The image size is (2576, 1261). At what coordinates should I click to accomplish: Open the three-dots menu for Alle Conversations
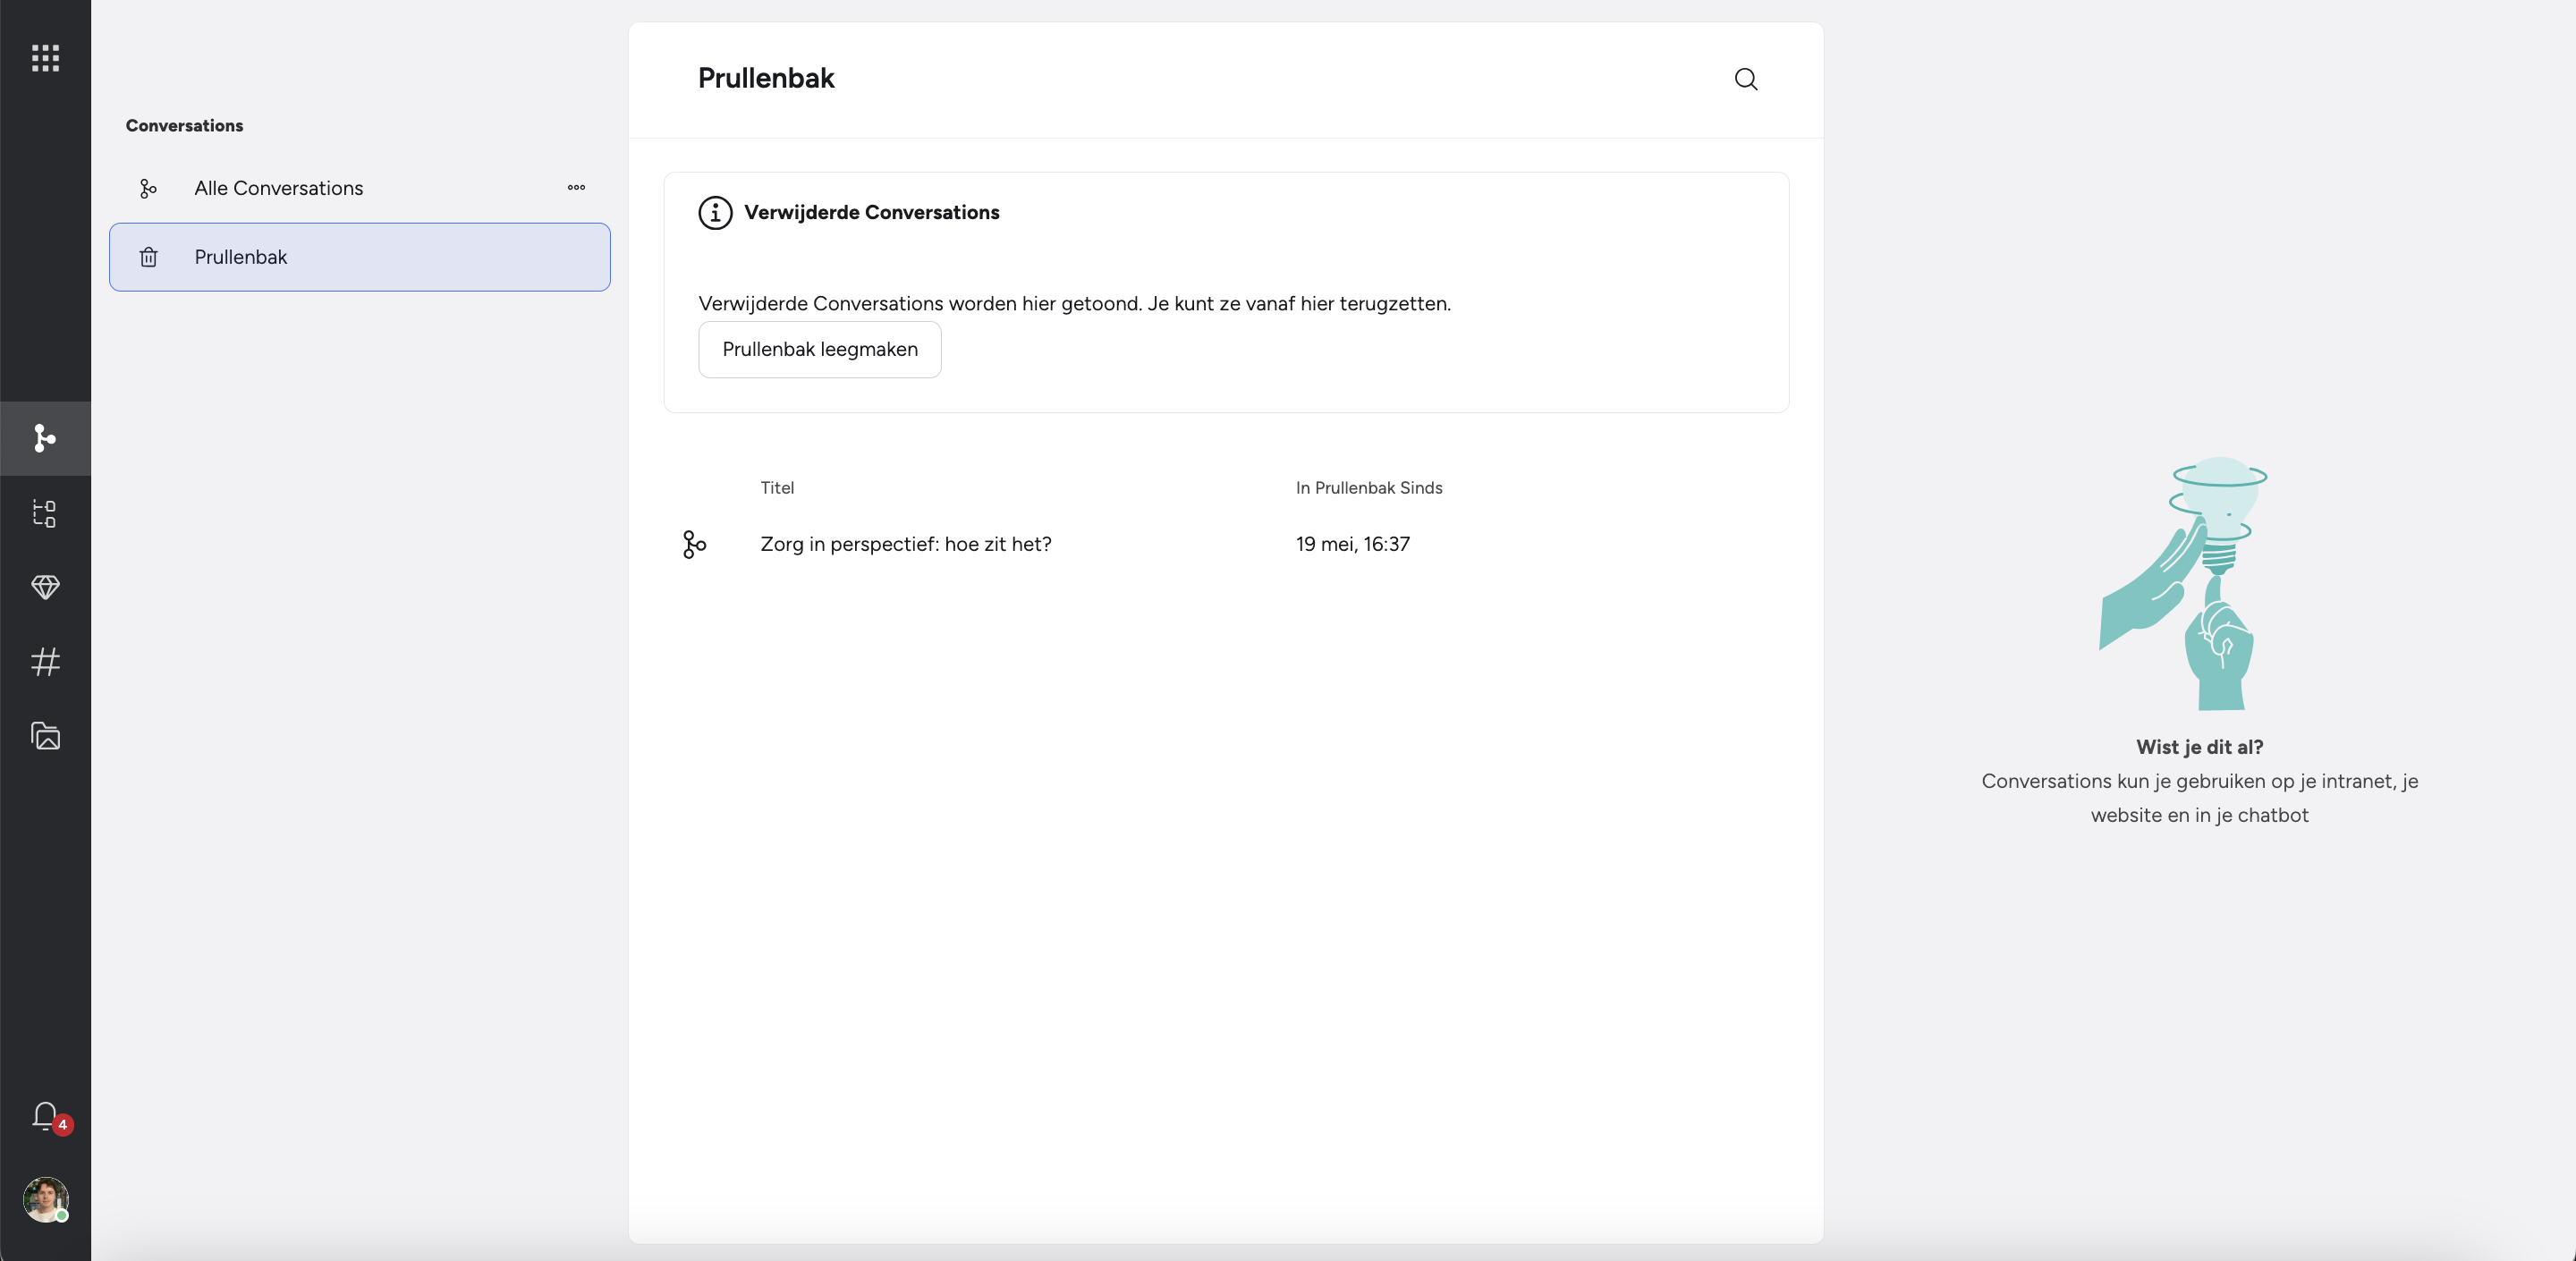point(576,188)
